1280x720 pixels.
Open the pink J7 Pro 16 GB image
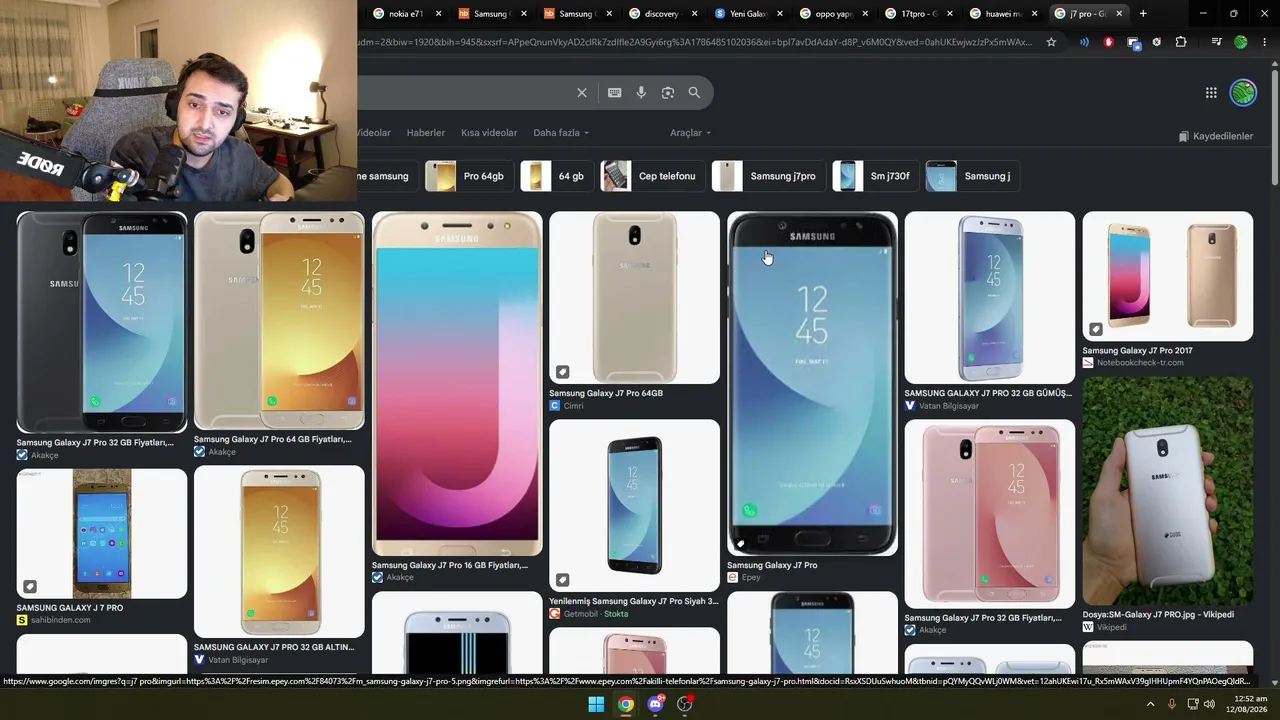pos(457,383)
